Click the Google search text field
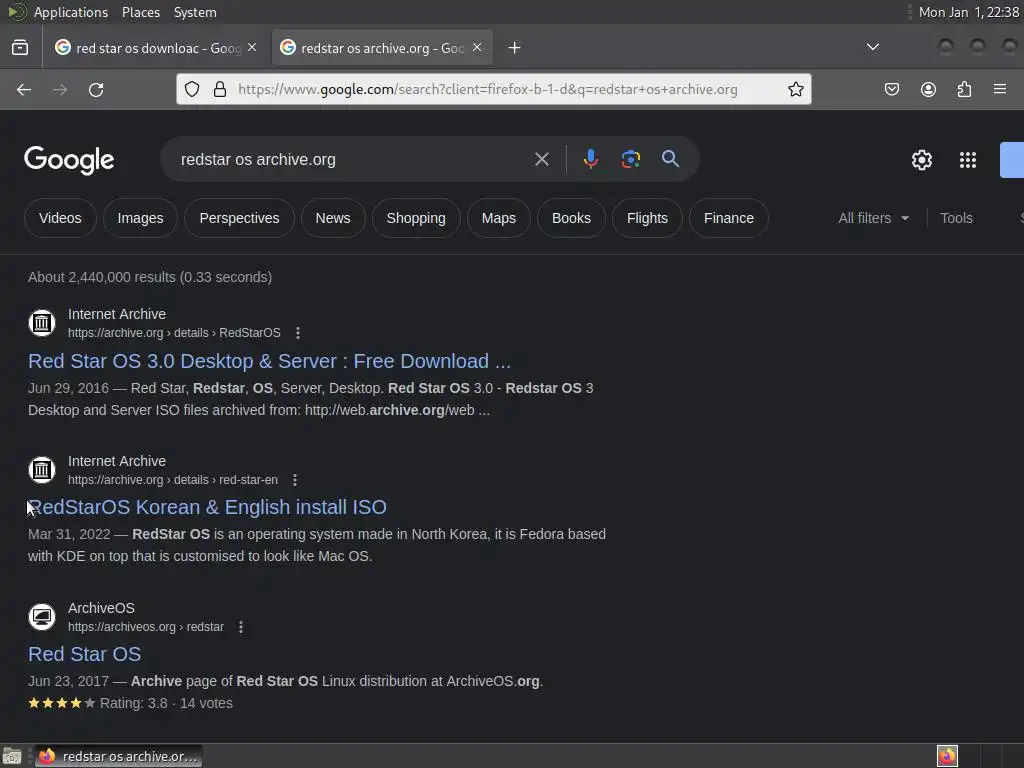Screen dimensions: 1024x768 353,159
